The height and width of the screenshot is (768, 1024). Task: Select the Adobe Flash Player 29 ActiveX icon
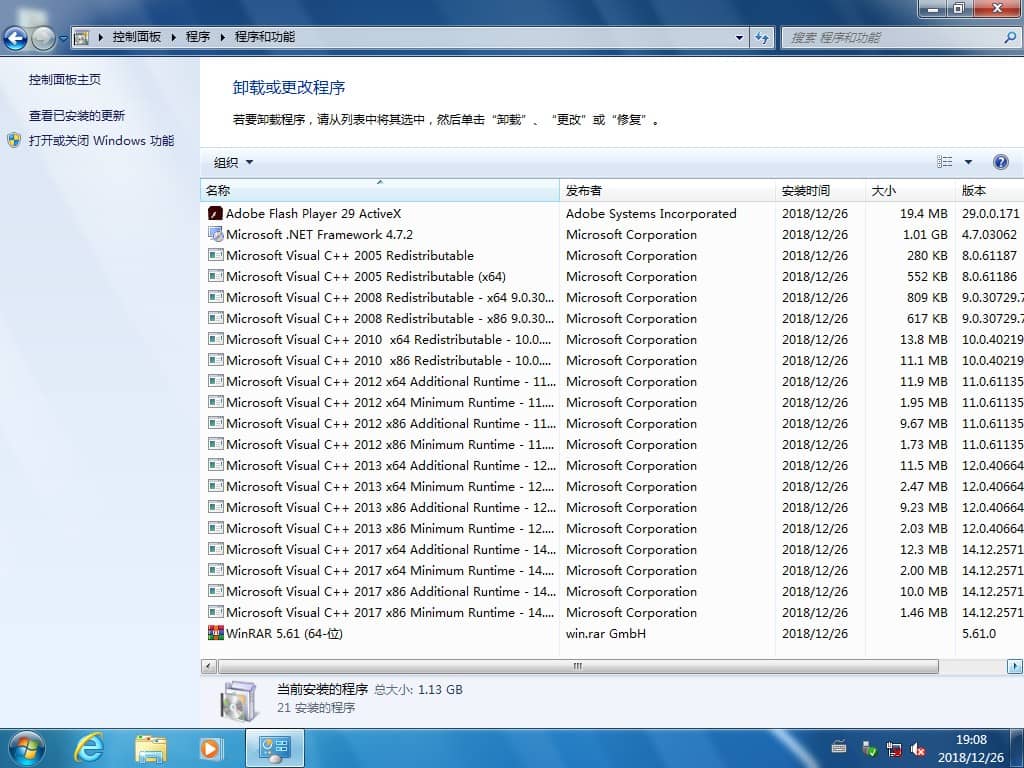pyautogui.click(x=214, y=213)
